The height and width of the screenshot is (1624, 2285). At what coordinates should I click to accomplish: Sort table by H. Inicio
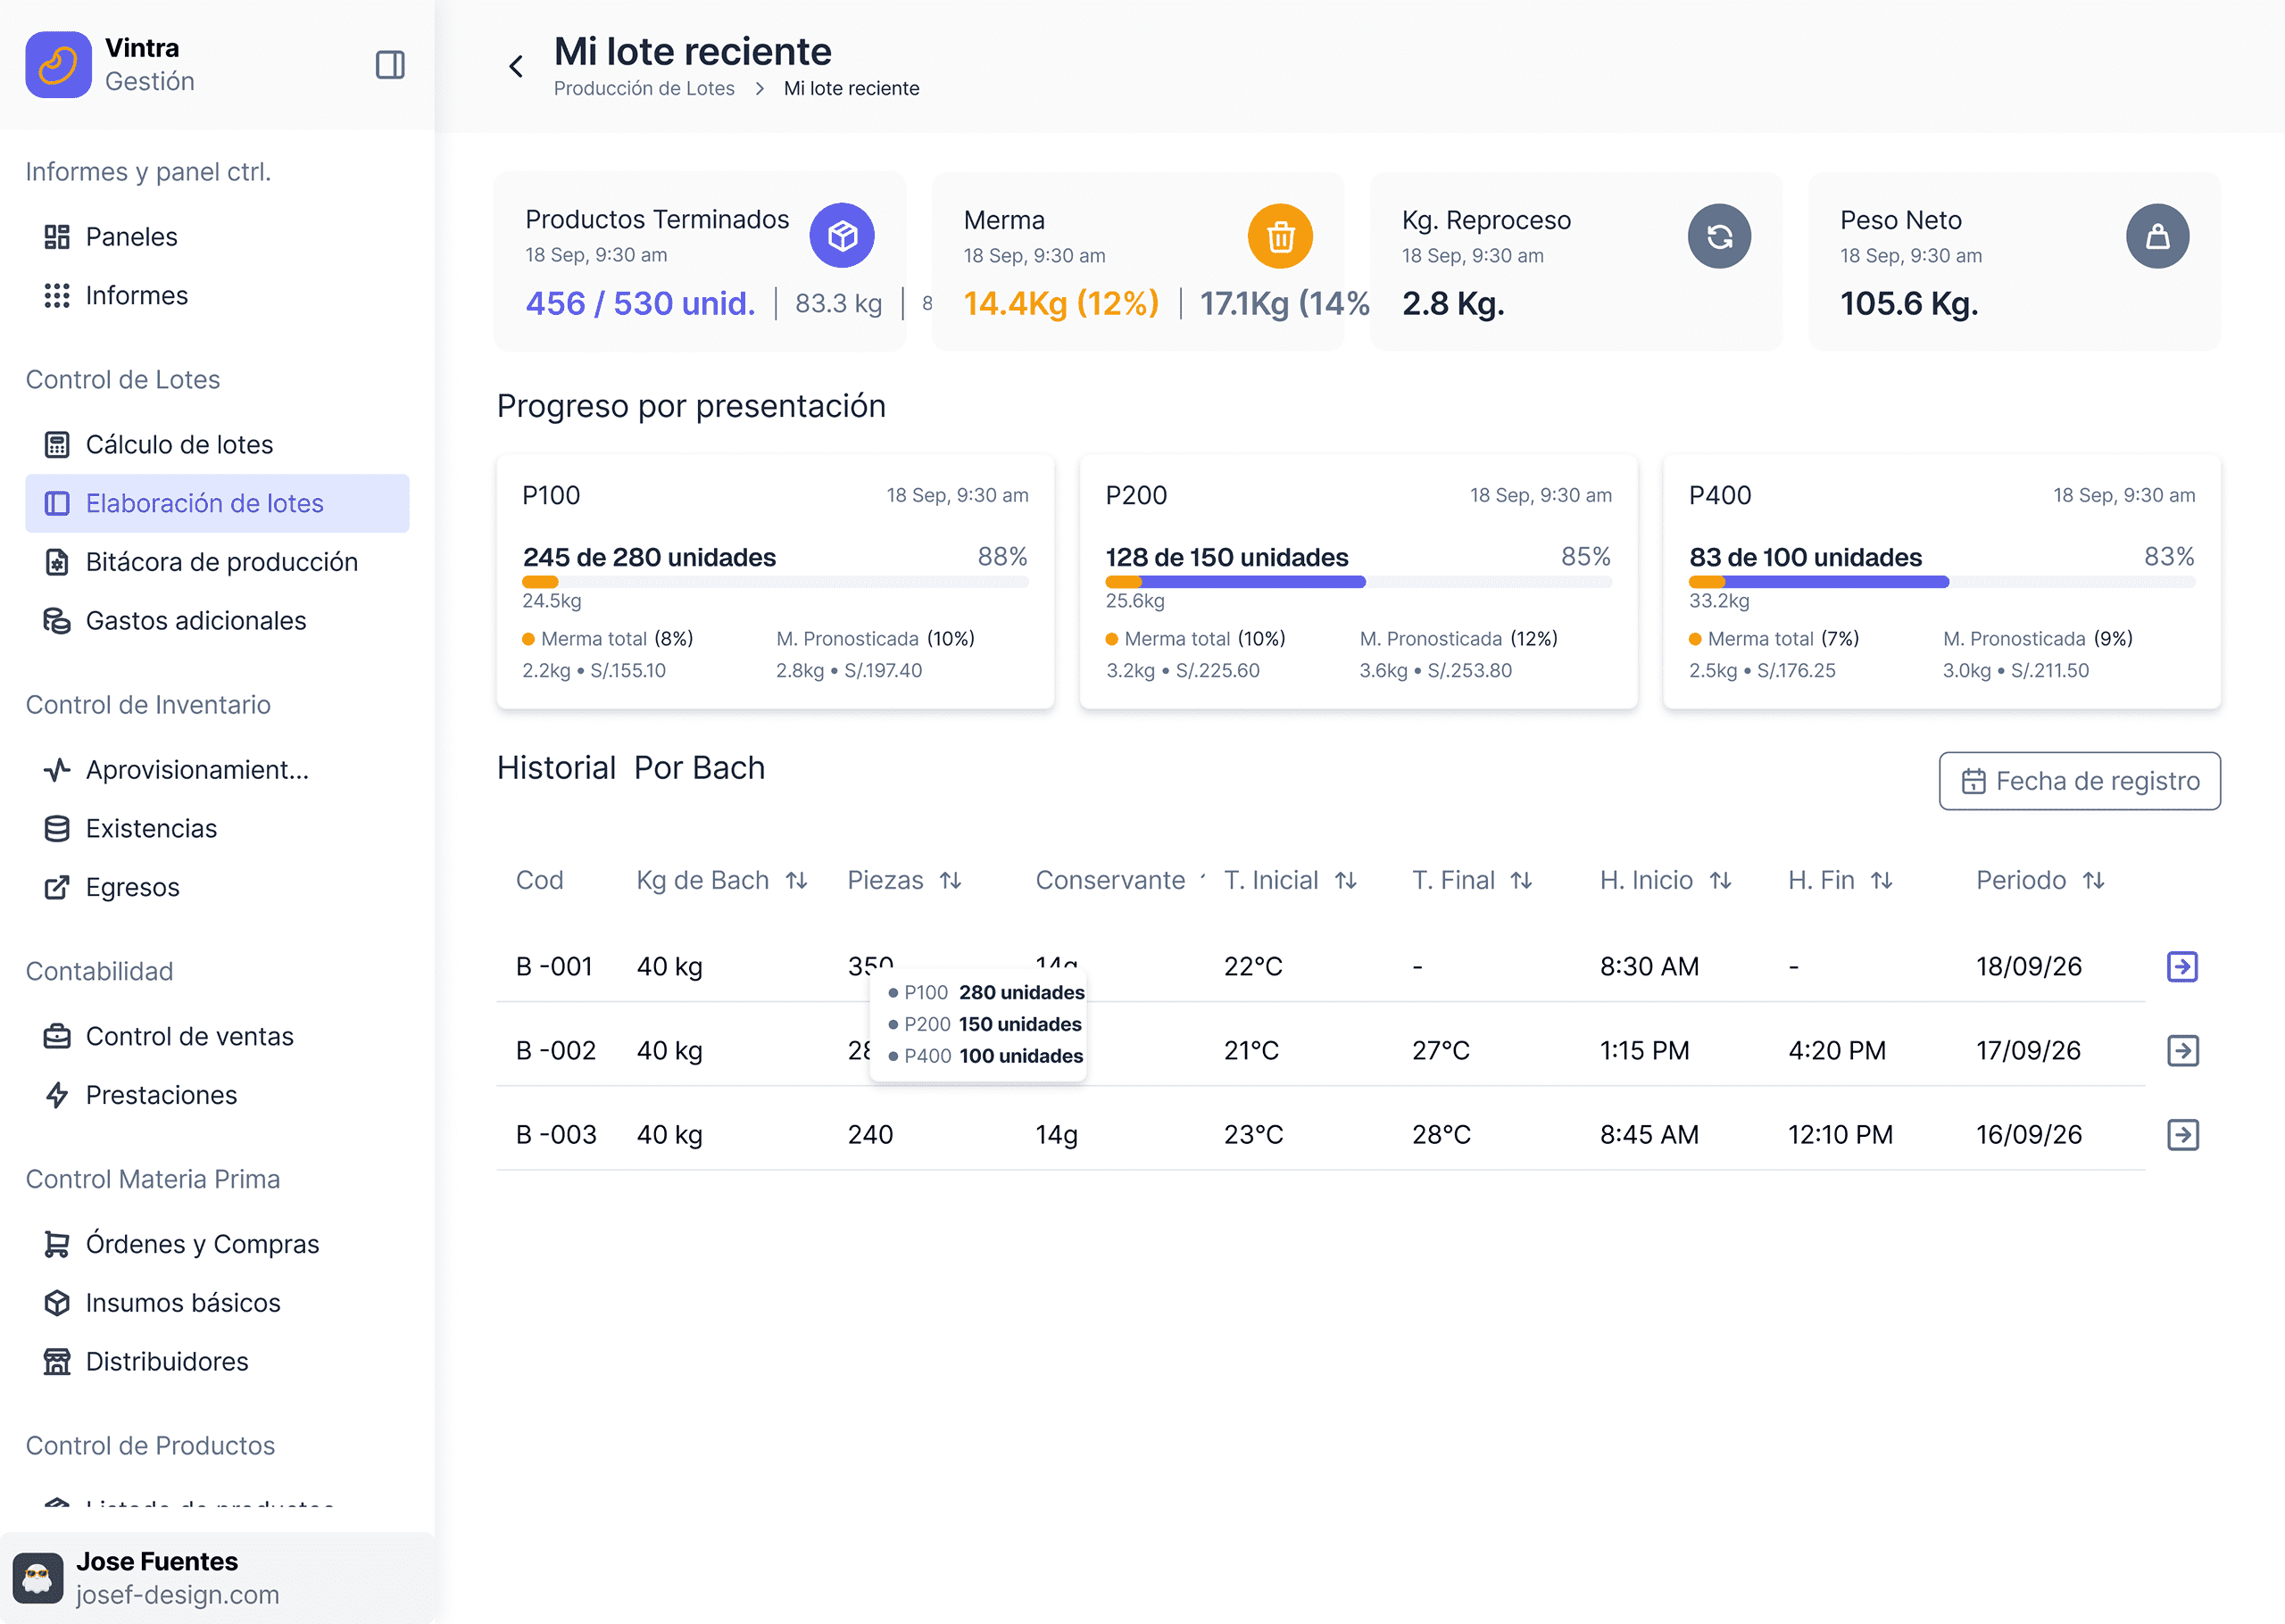[1720, 880]
